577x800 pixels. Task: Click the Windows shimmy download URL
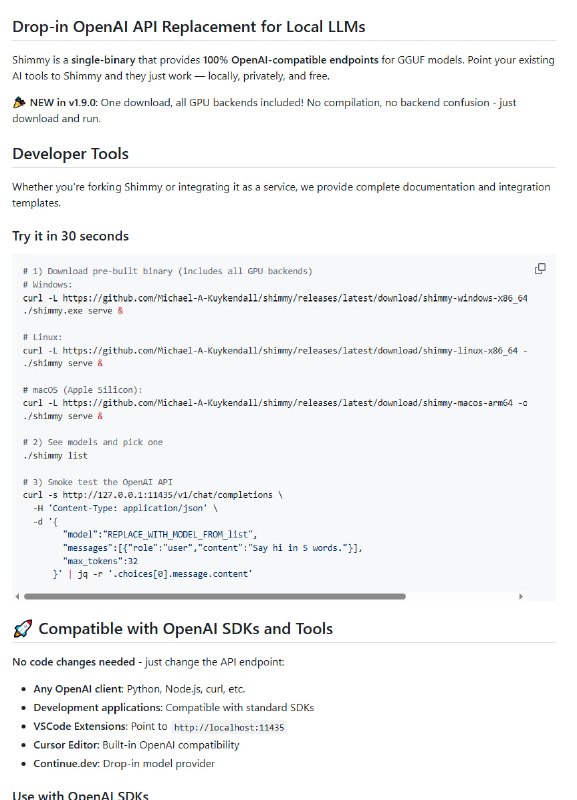point(295,298)
